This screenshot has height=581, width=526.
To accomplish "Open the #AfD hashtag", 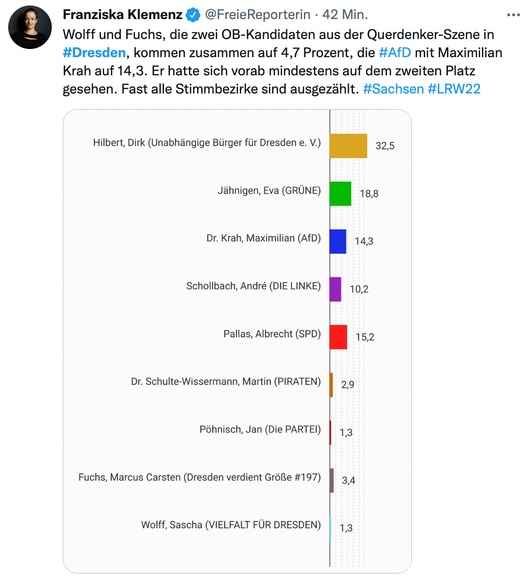I will tap(395, 52).
